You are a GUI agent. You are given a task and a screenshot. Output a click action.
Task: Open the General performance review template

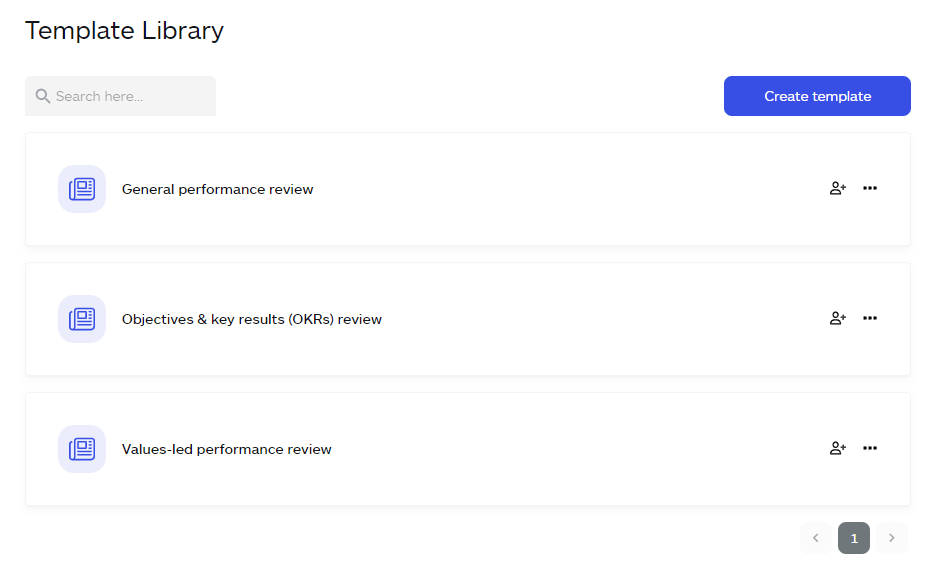click(x=217, y=189)
